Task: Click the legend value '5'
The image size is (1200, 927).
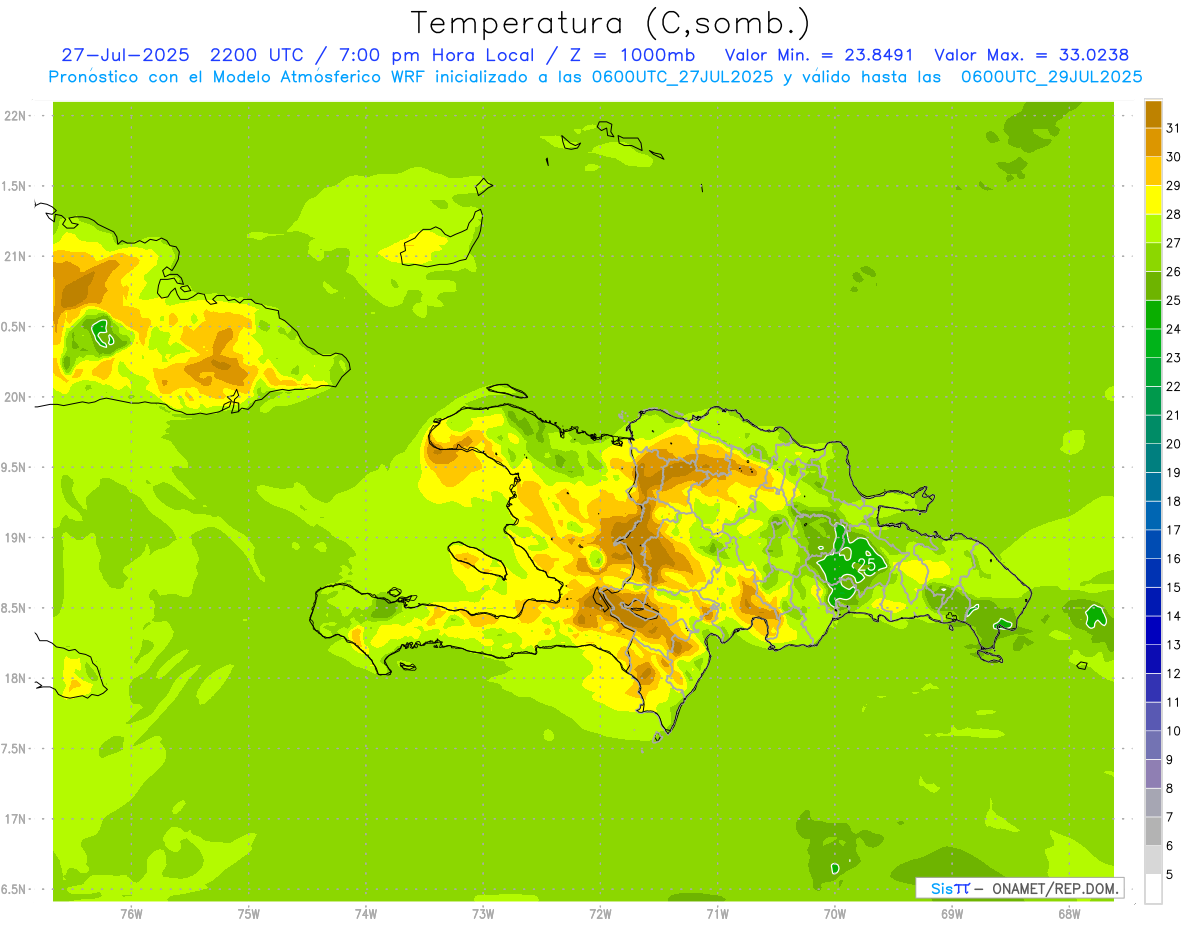Action: click(1170, 875)
